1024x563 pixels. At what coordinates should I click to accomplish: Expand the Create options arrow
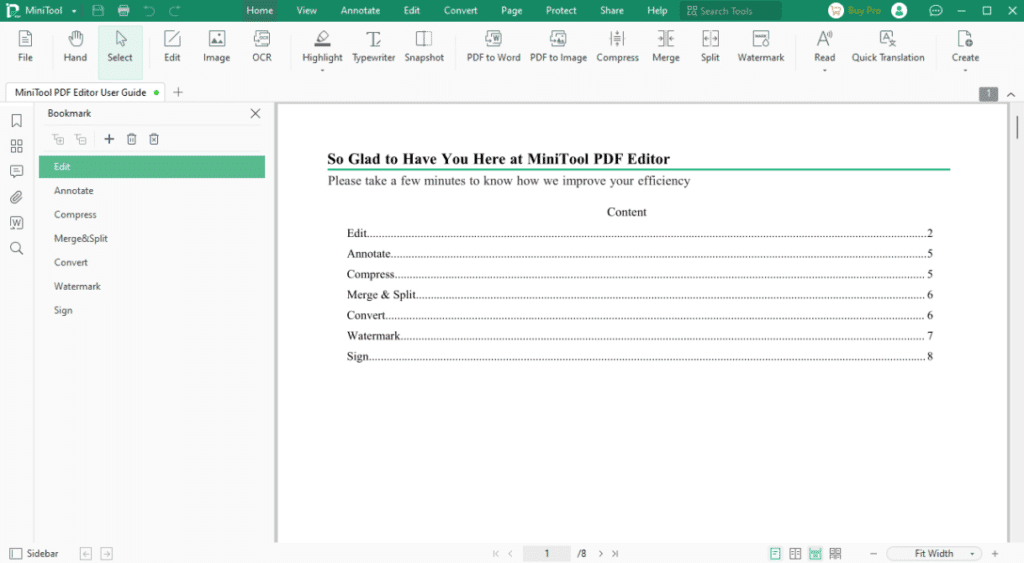coord(965,70)
